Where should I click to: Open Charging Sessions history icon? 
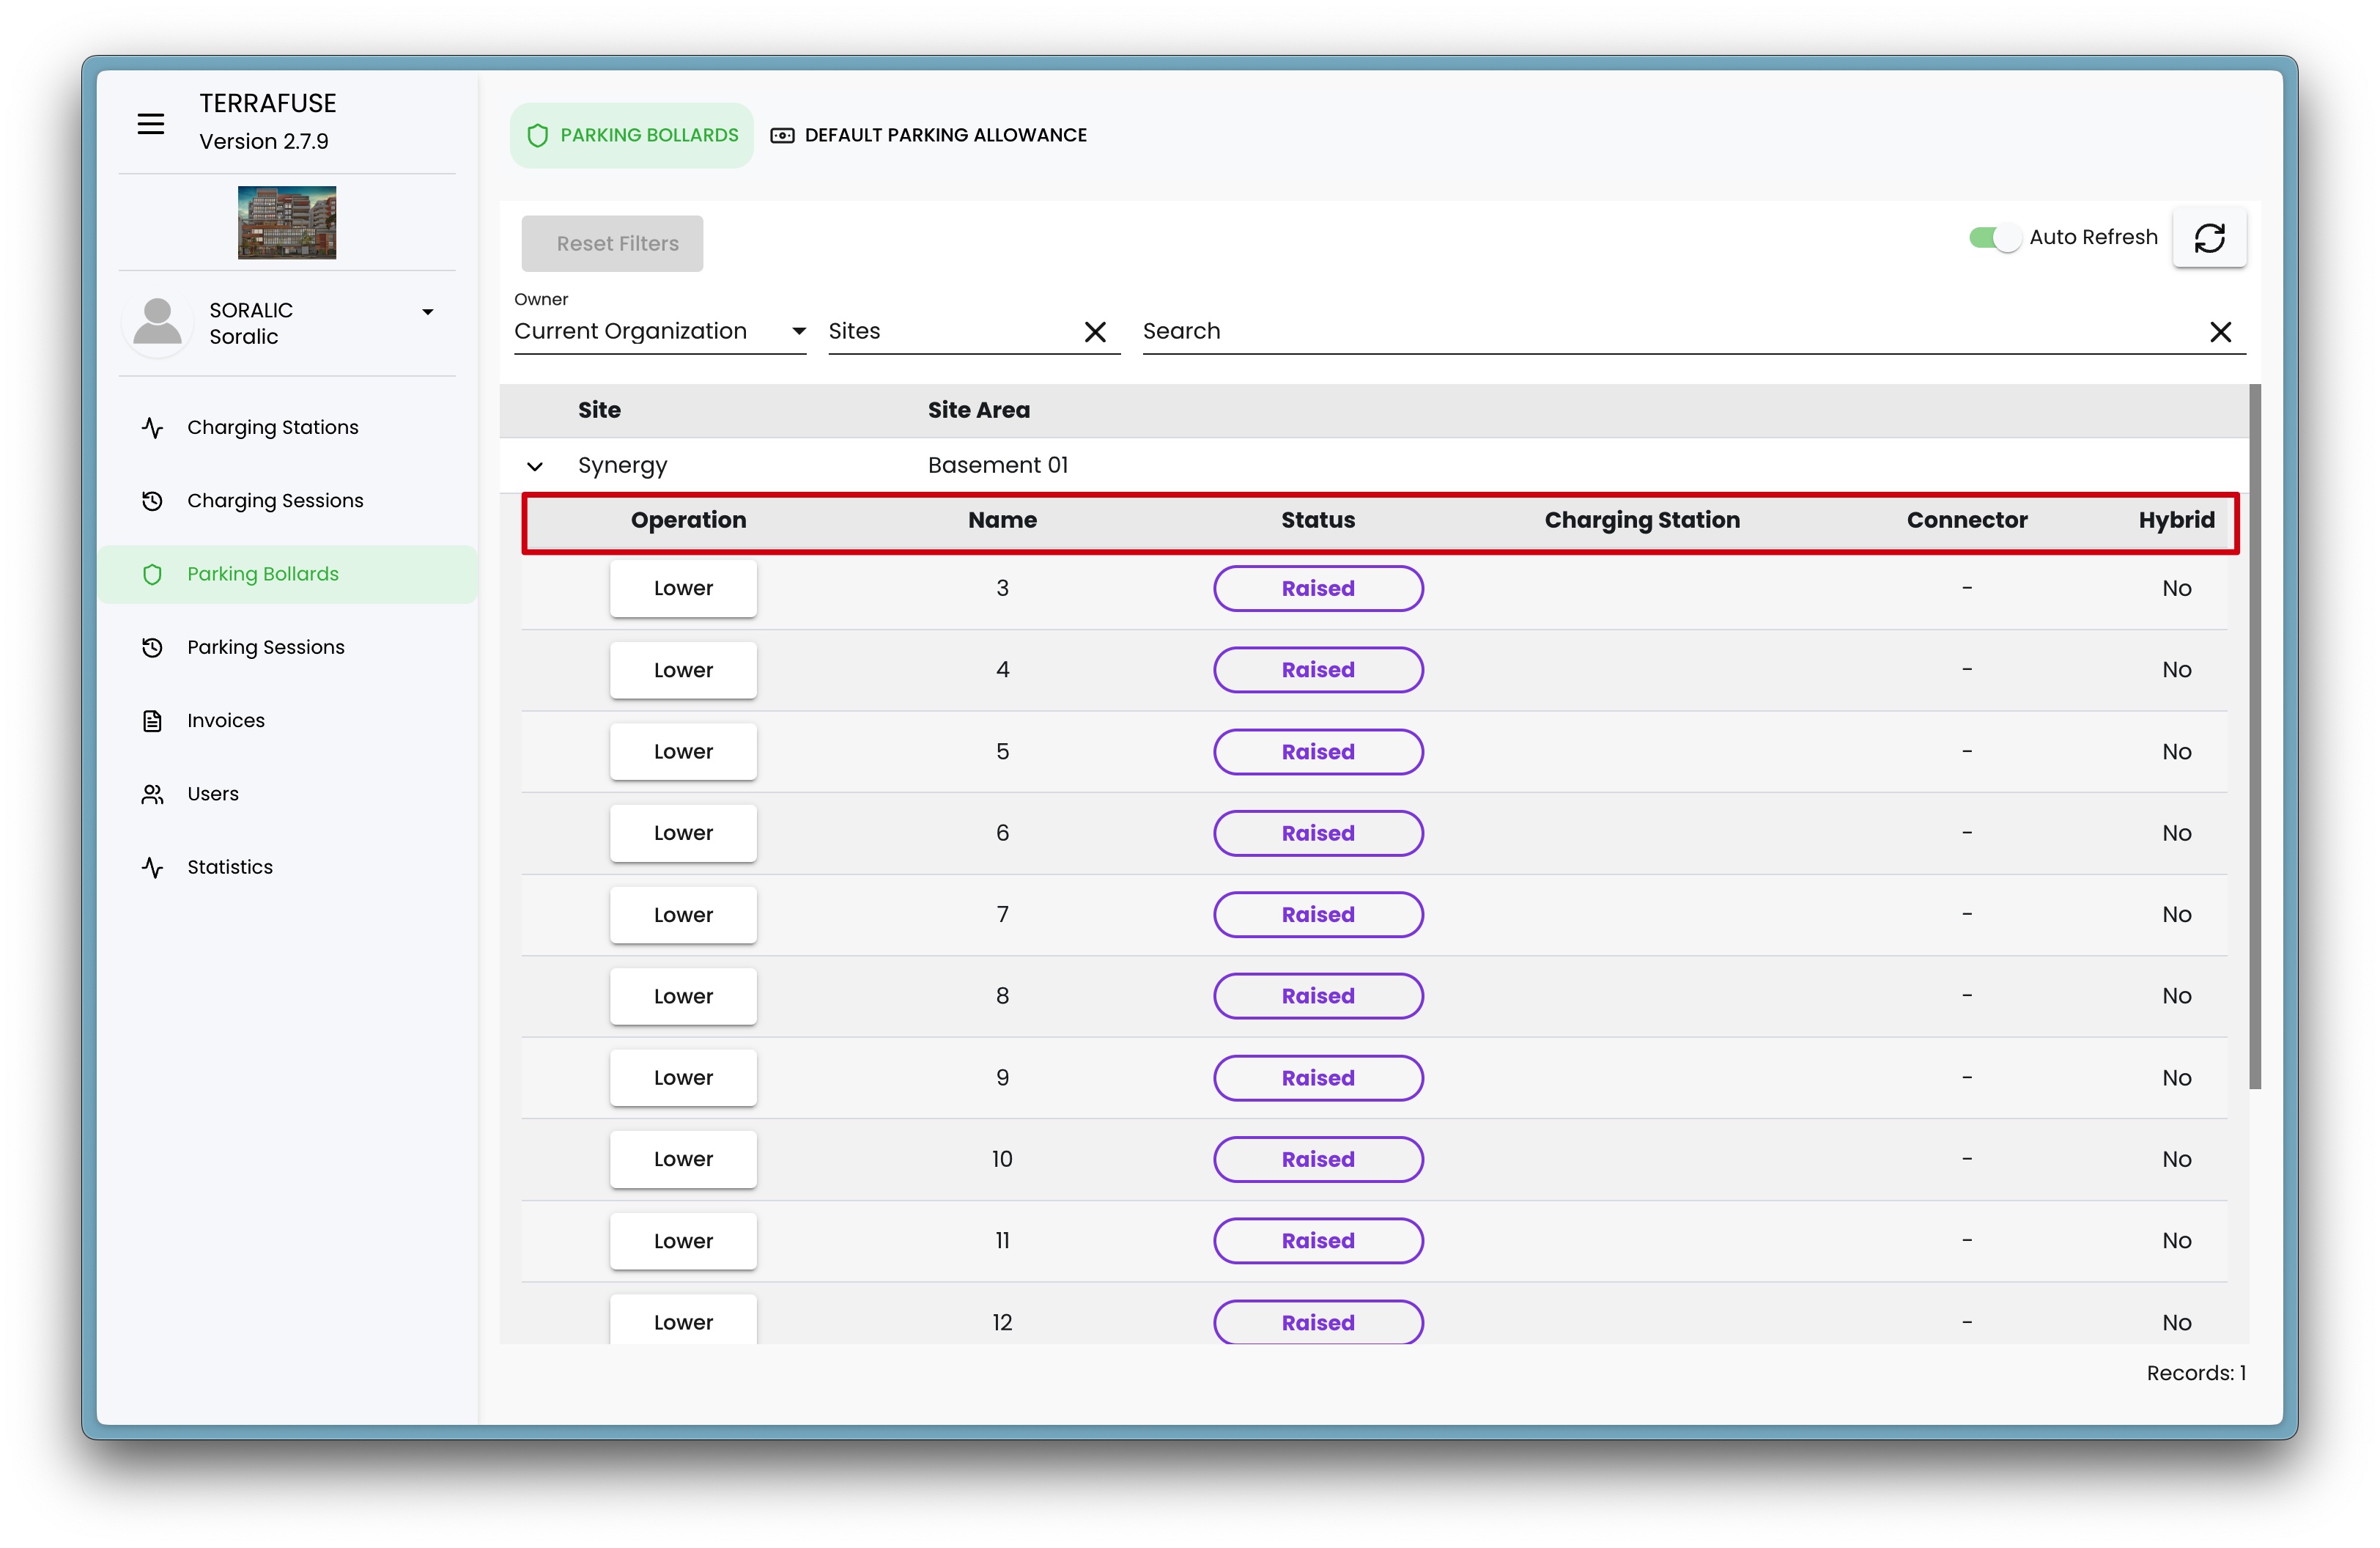coord(152,501)
